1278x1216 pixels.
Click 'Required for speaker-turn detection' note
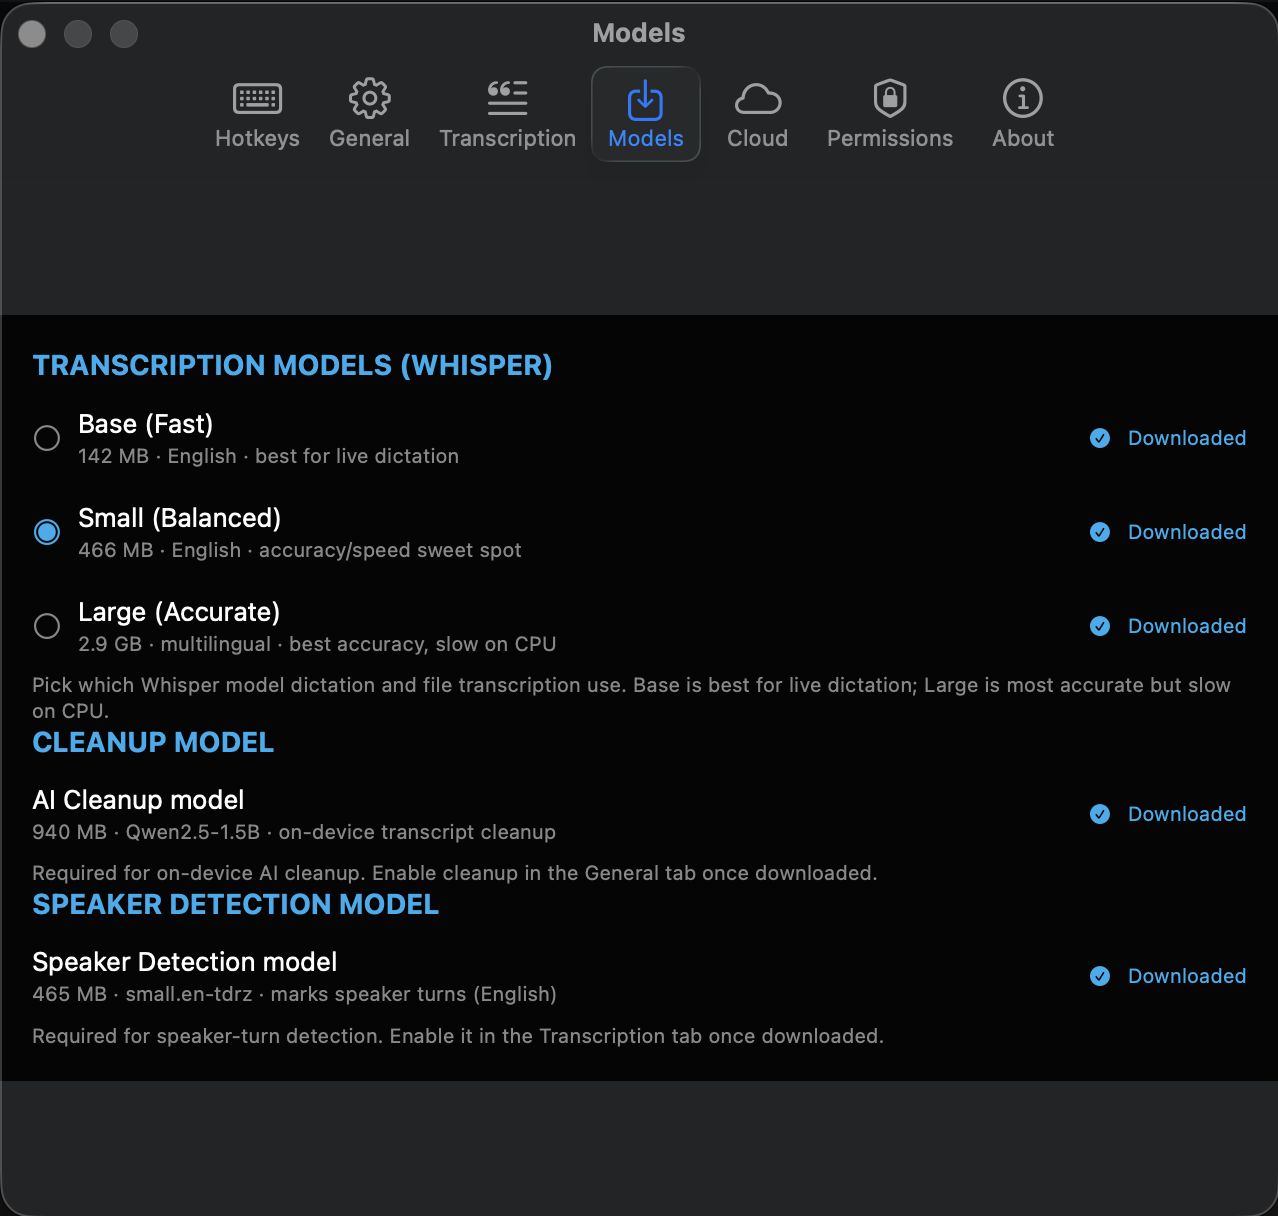(458, 1036)
